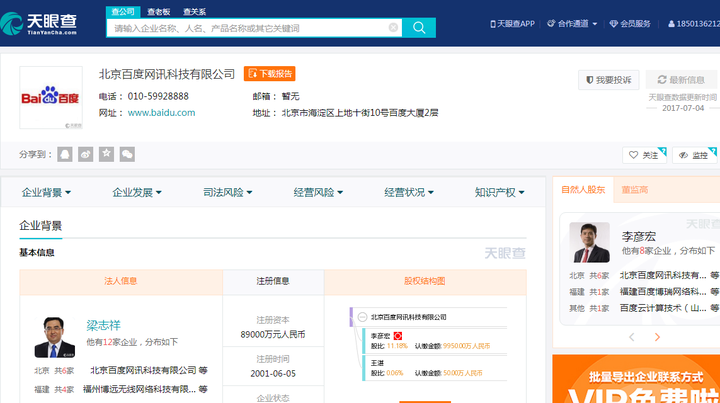Click the 监控 monitor button

(694, 155)
